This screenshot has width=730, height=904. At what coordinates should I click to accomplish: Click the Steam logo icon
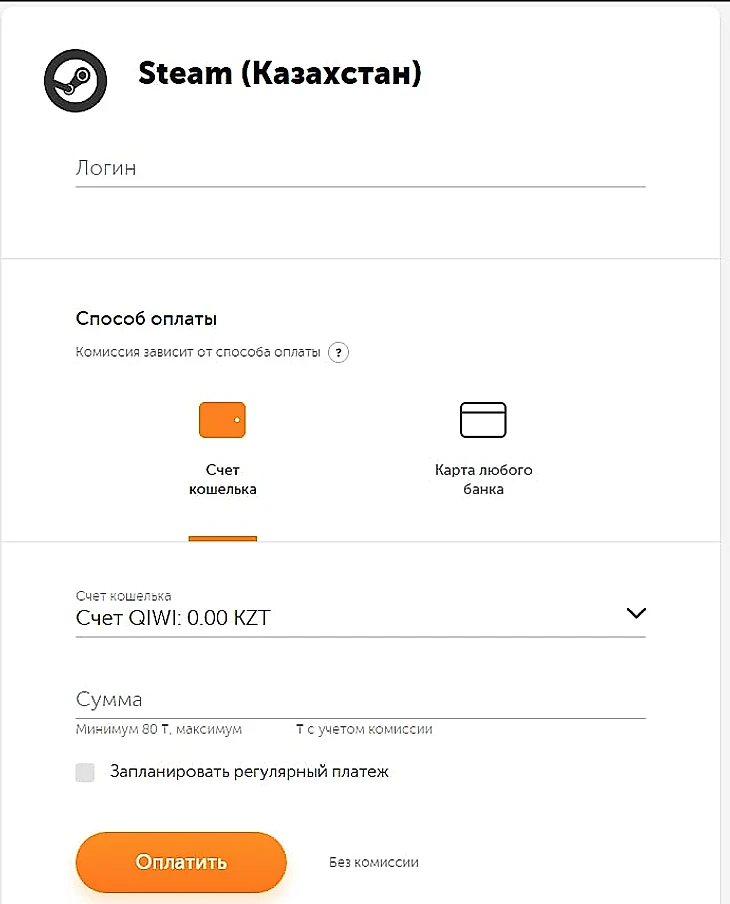point(73,81)
